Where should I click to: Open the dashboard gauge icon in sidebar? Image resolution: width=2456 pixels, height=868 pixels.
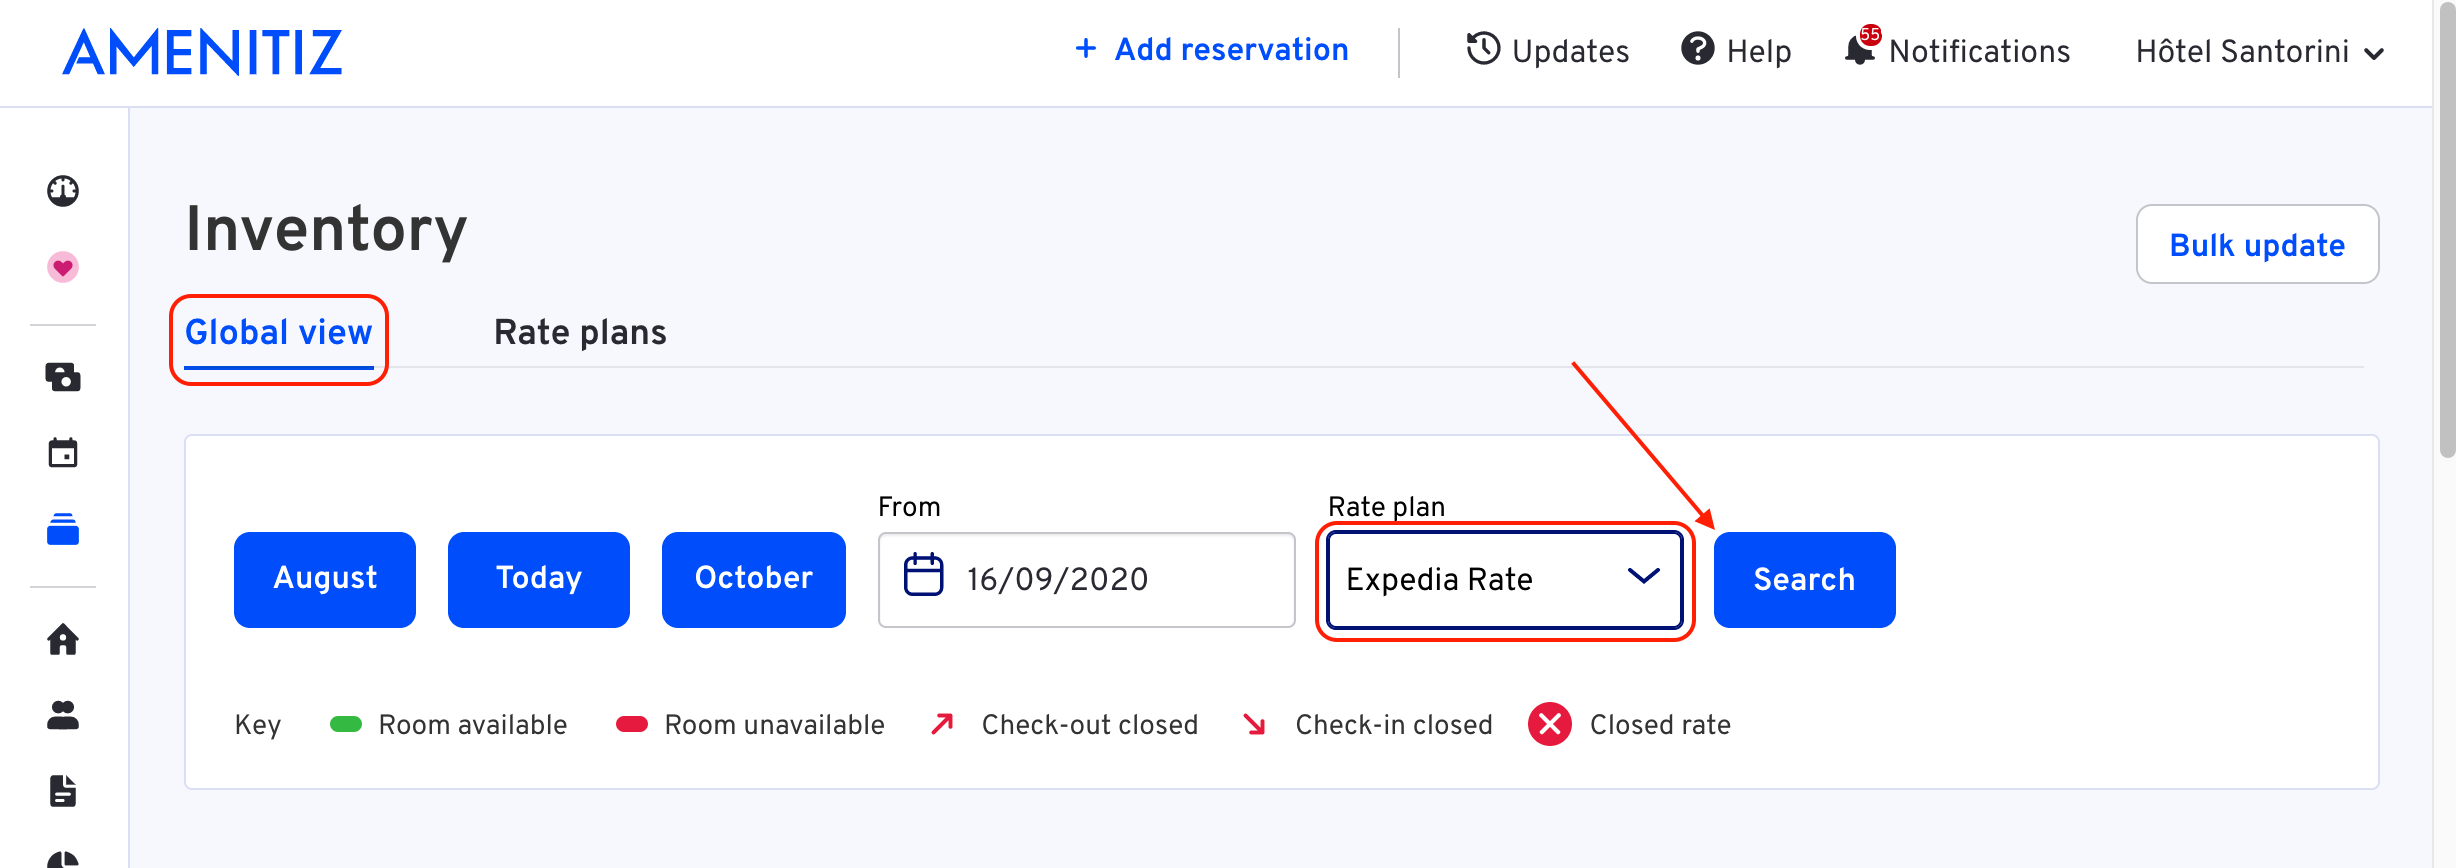tap(63, 190)
